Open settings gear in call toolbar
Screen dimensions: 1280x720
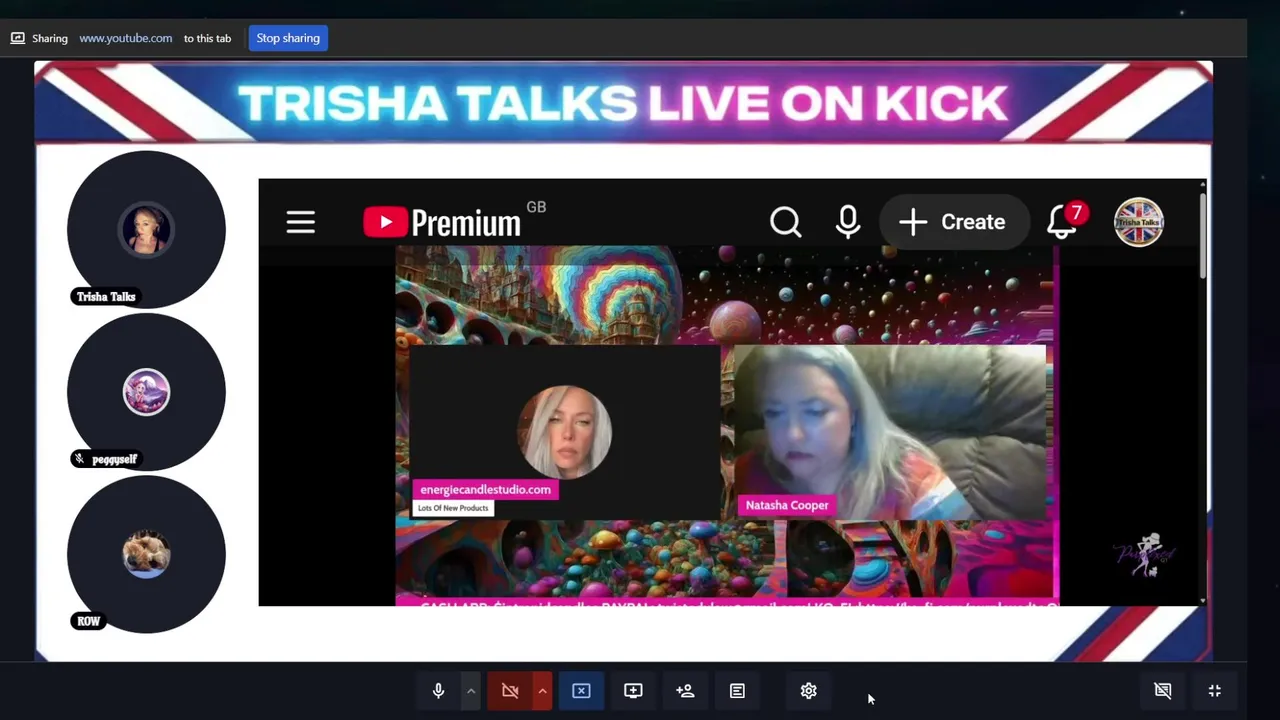809,691
